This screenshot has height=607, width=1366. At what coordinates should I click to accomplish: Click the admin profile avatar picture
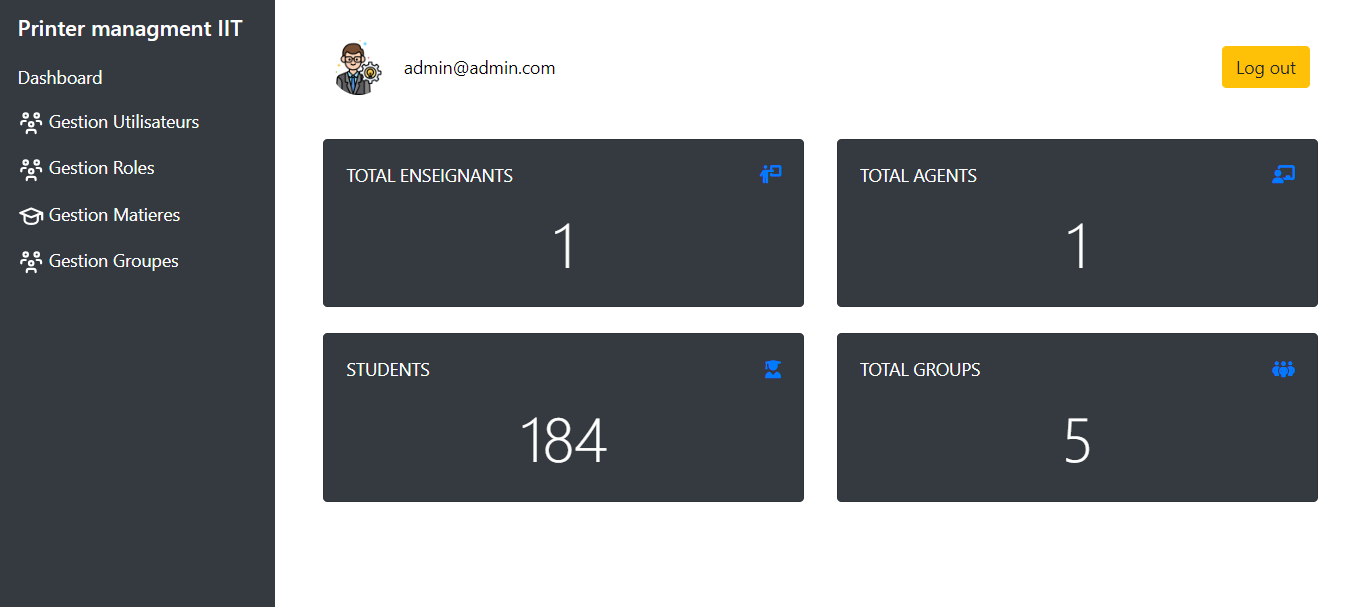point(357,69)
